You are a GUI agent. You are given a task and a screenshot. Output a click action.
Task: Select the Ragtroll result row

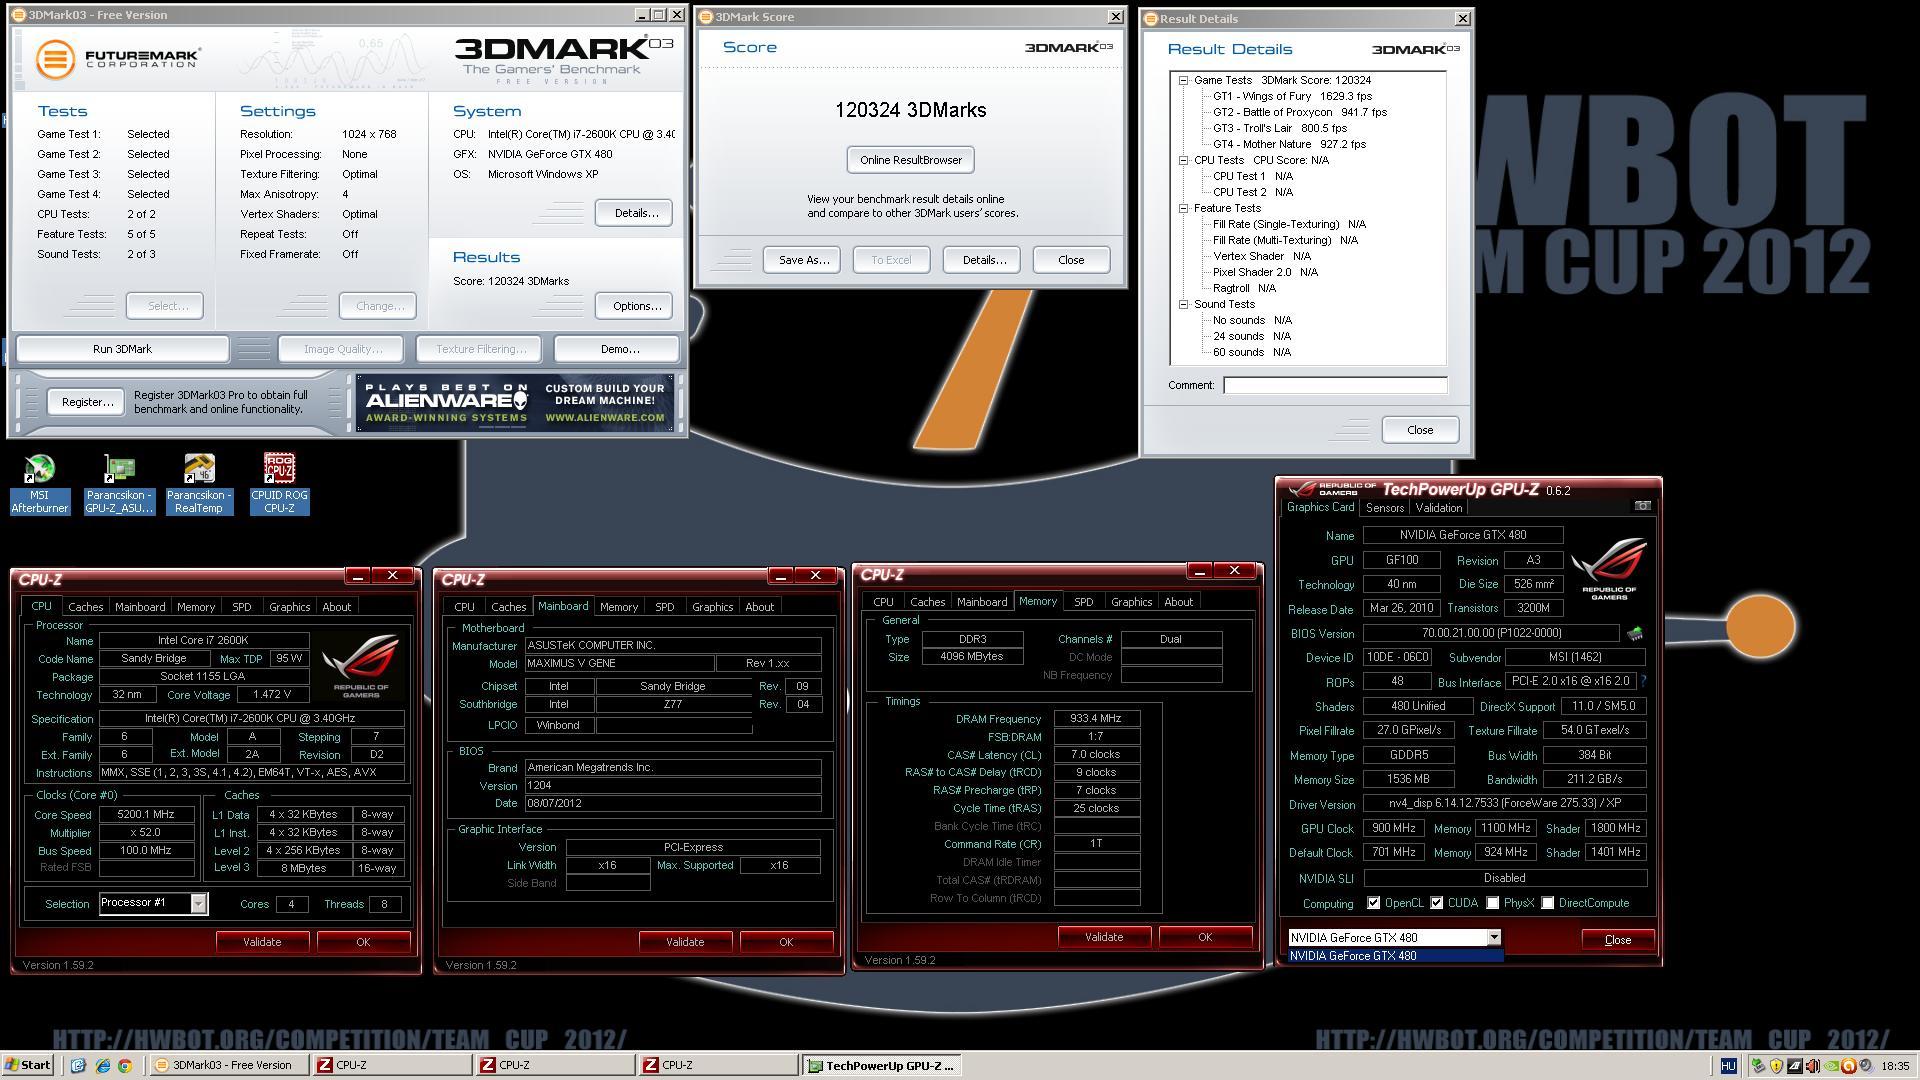[x=1244, y=288]
